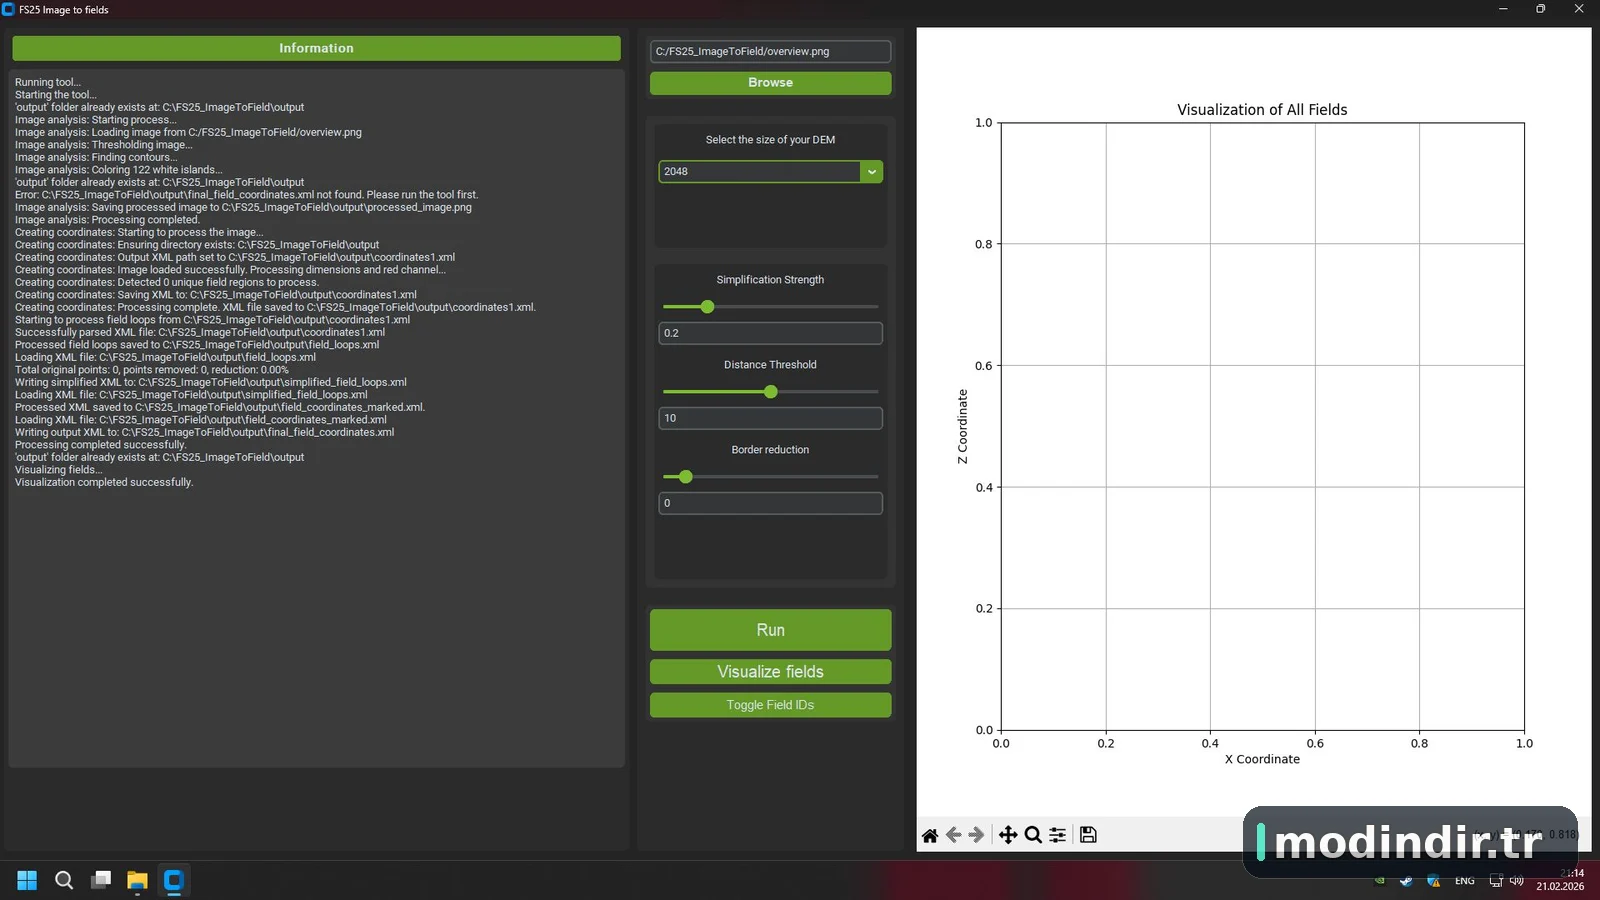Click the Steam tray icon
This screenshot has width=1600, height=900.
tap(1406, 881)
